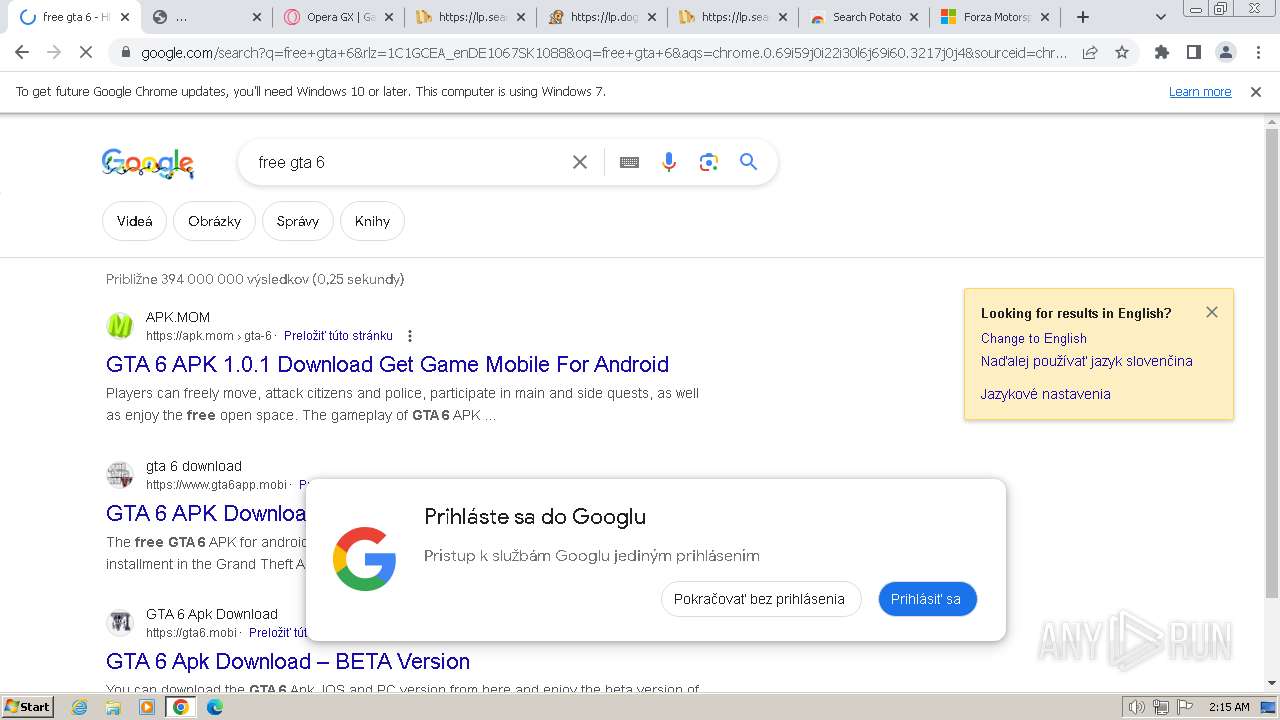View site information lock icon
This screenshot has width=1280, height=720.
pos(125,53)
